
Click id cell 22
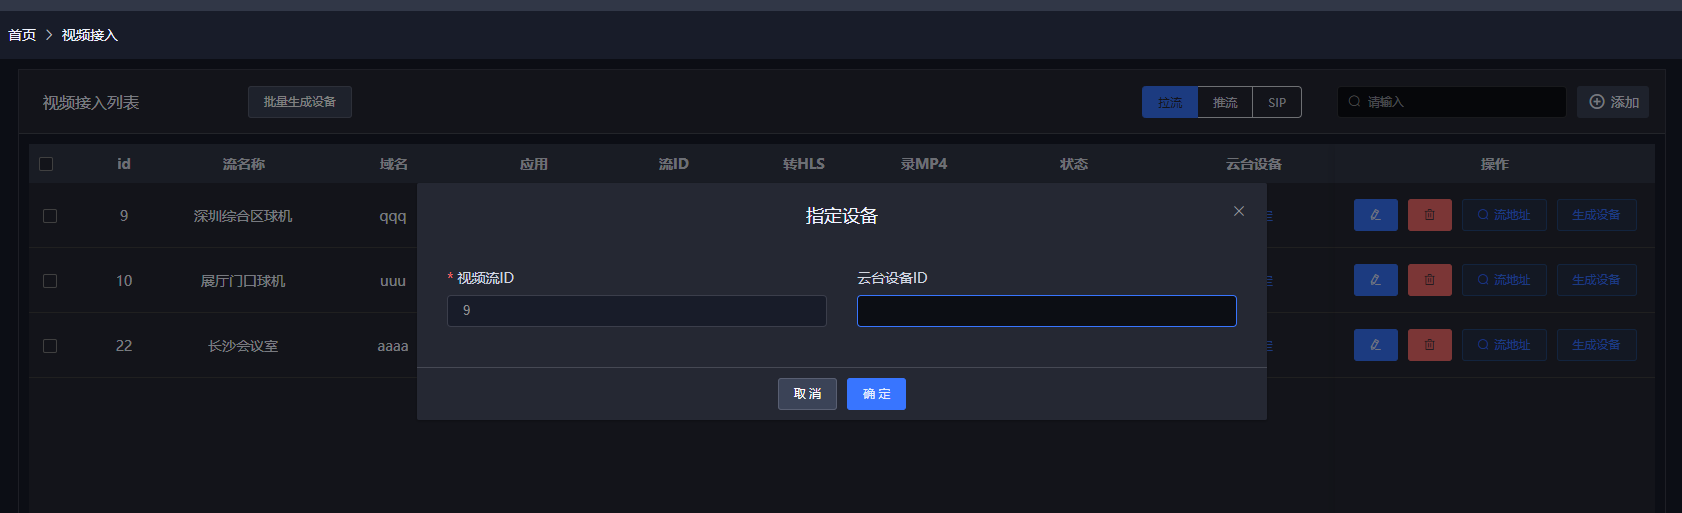pyautogui.click(x=124, y=346)
